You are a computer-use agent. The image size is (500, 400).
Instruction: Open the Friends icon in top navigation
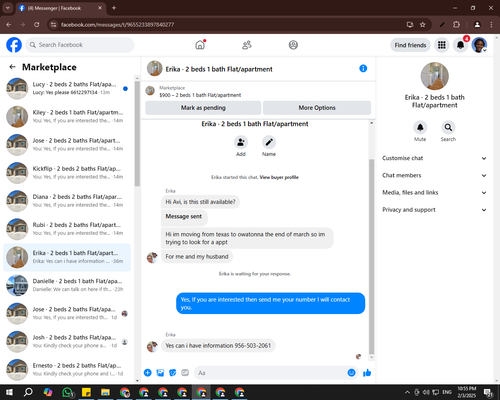click(247, 45)
